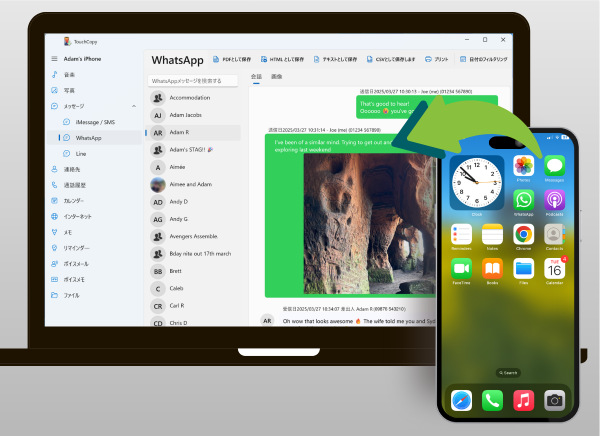Tap the Search pill on iPhone home screen
This screenshot has width=600, height=436.
[508, 372]
